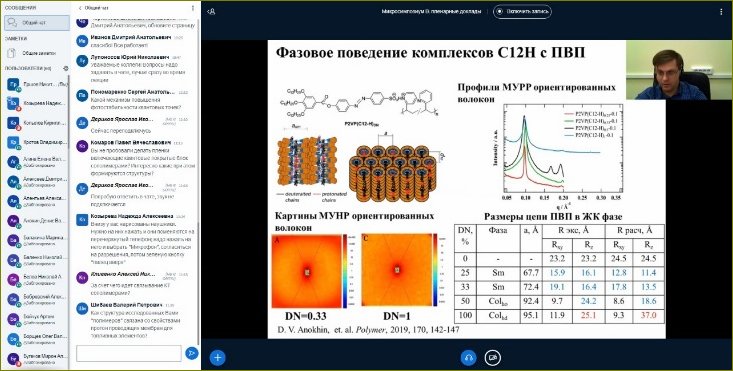Toggle the share webcam button
Screen dimensions: 733x371
click(x=492, y=358)
